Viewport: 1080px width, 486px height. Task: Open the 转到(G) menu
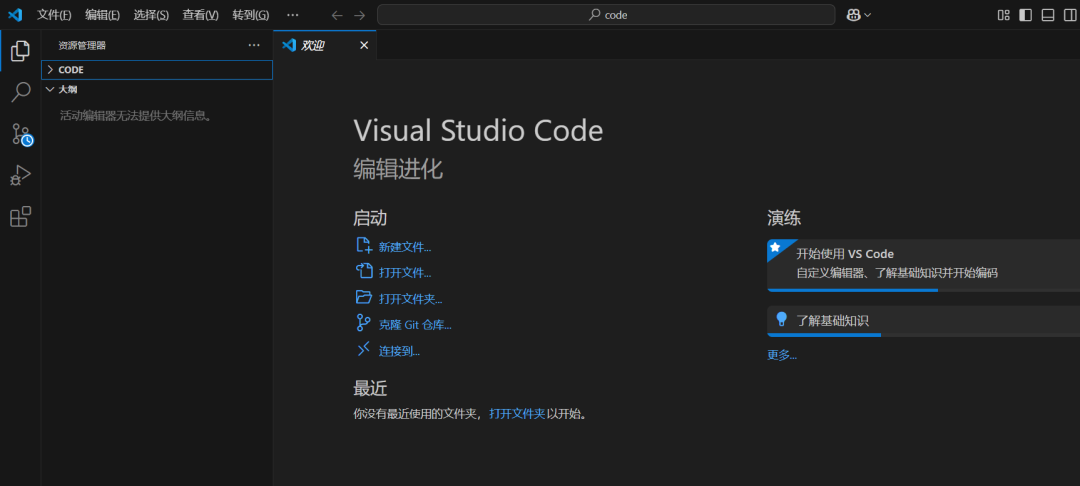[x=251, y=15]
